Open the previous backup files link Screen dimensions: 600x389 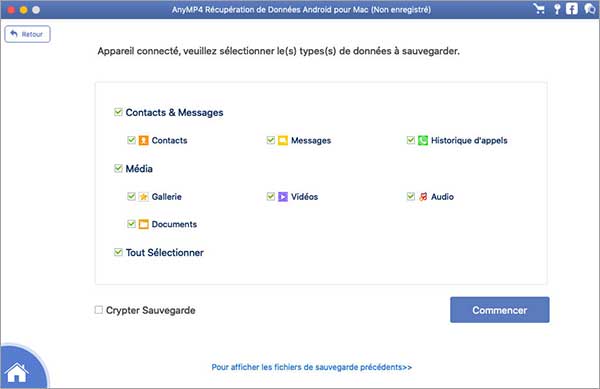coord(312,367)
